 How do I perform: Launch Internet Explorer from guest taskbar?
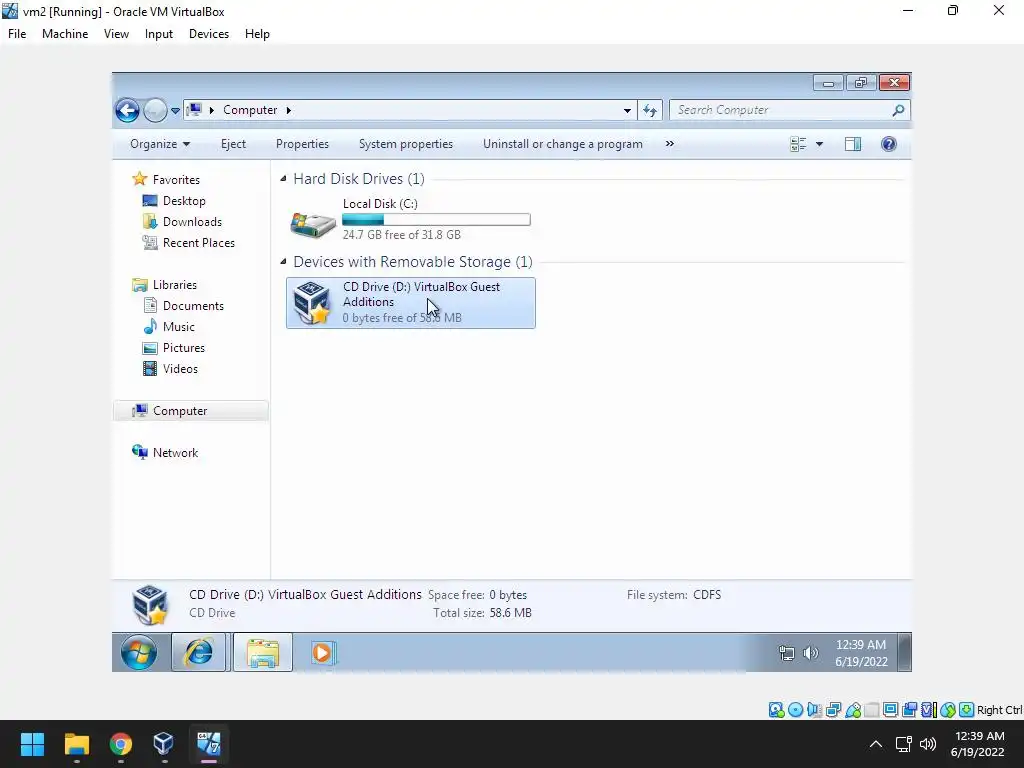[199, 652]
